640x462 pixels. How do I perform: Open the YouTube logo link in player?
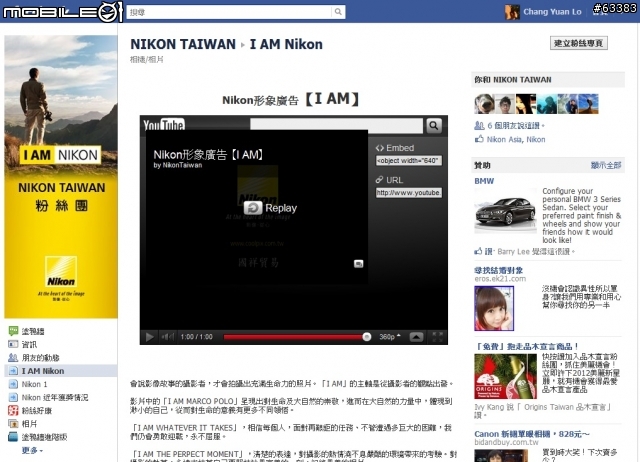point(164,125)
